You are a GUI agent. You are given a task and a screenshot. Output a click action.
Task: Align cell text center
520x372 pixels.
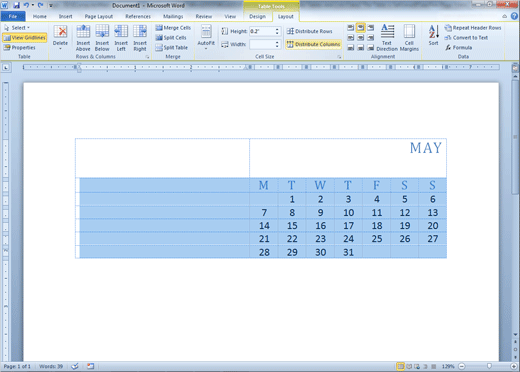tap(361, 38)
